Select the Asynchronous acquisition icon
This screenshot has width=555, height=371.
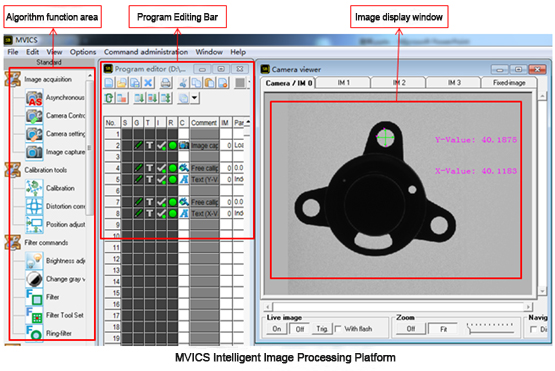(x=34, y=98)
